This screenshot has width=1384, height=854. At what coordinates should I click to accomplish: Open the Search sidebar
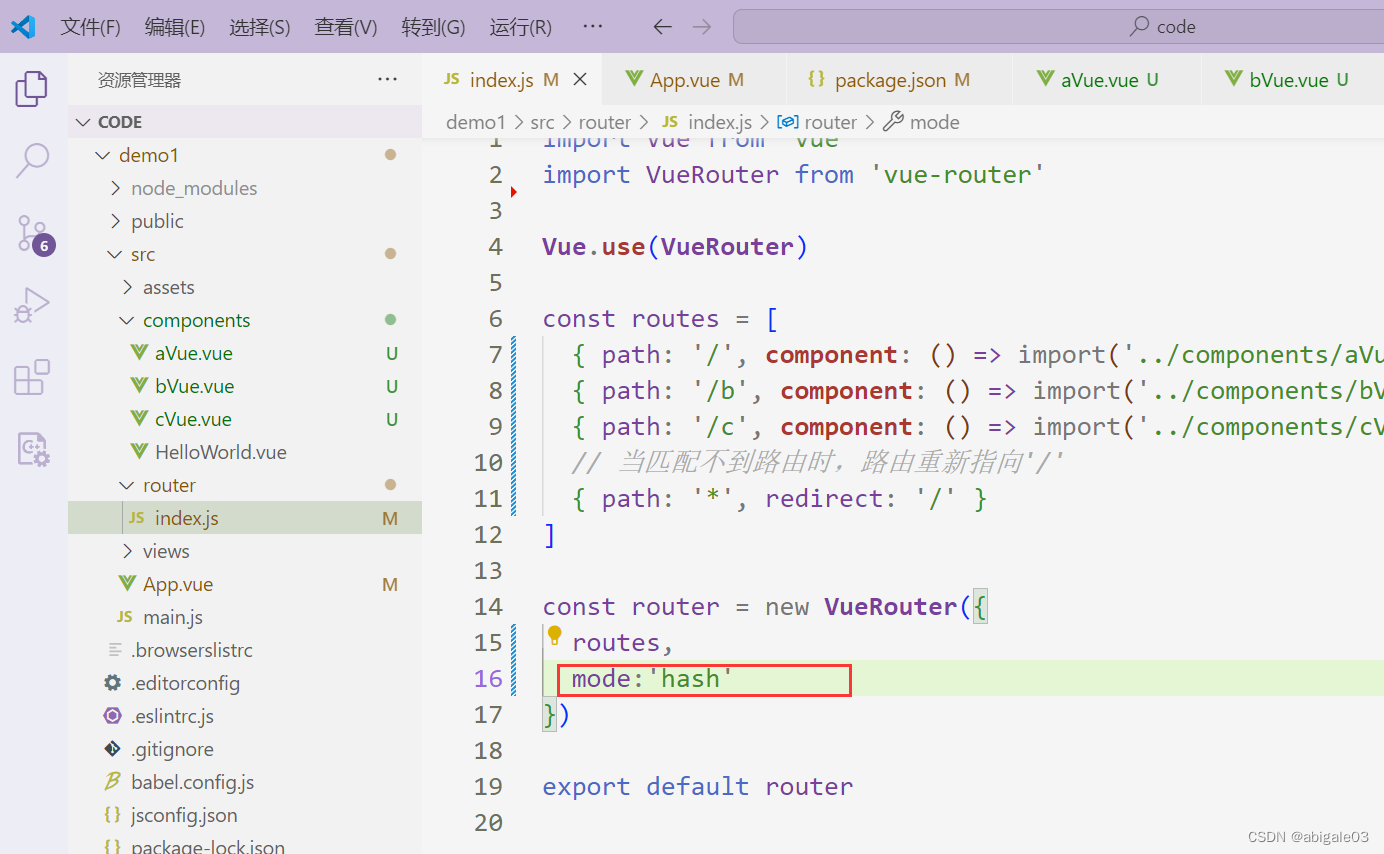[x=31, y=160]
